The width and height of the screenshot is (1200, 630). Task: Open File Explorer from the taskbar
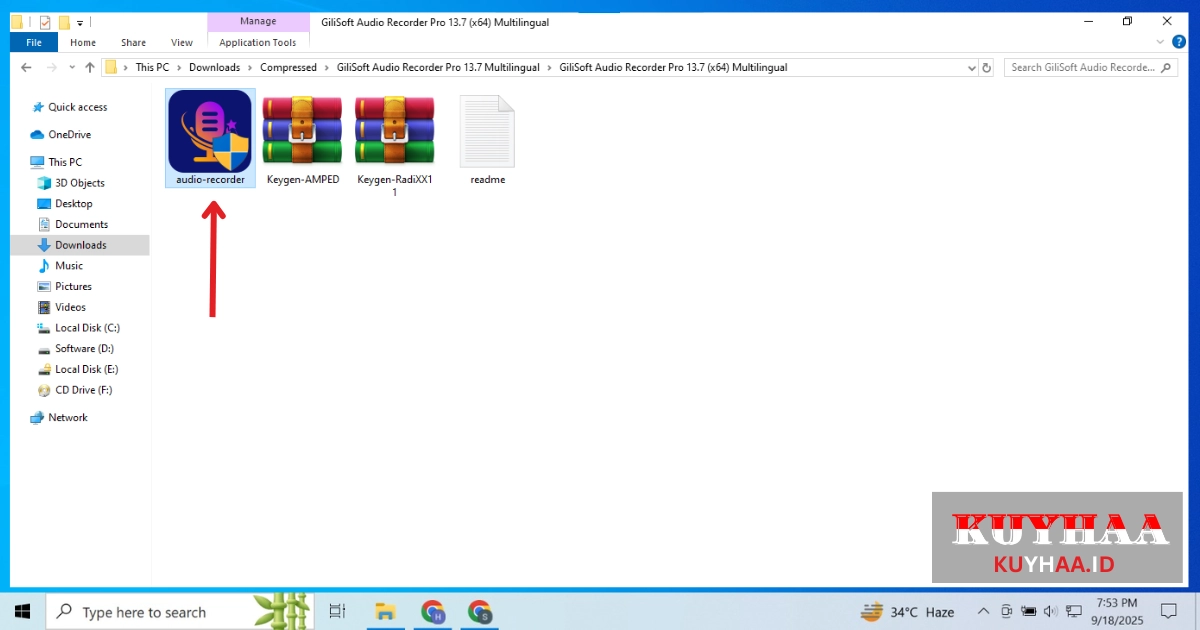pos(385,611)
